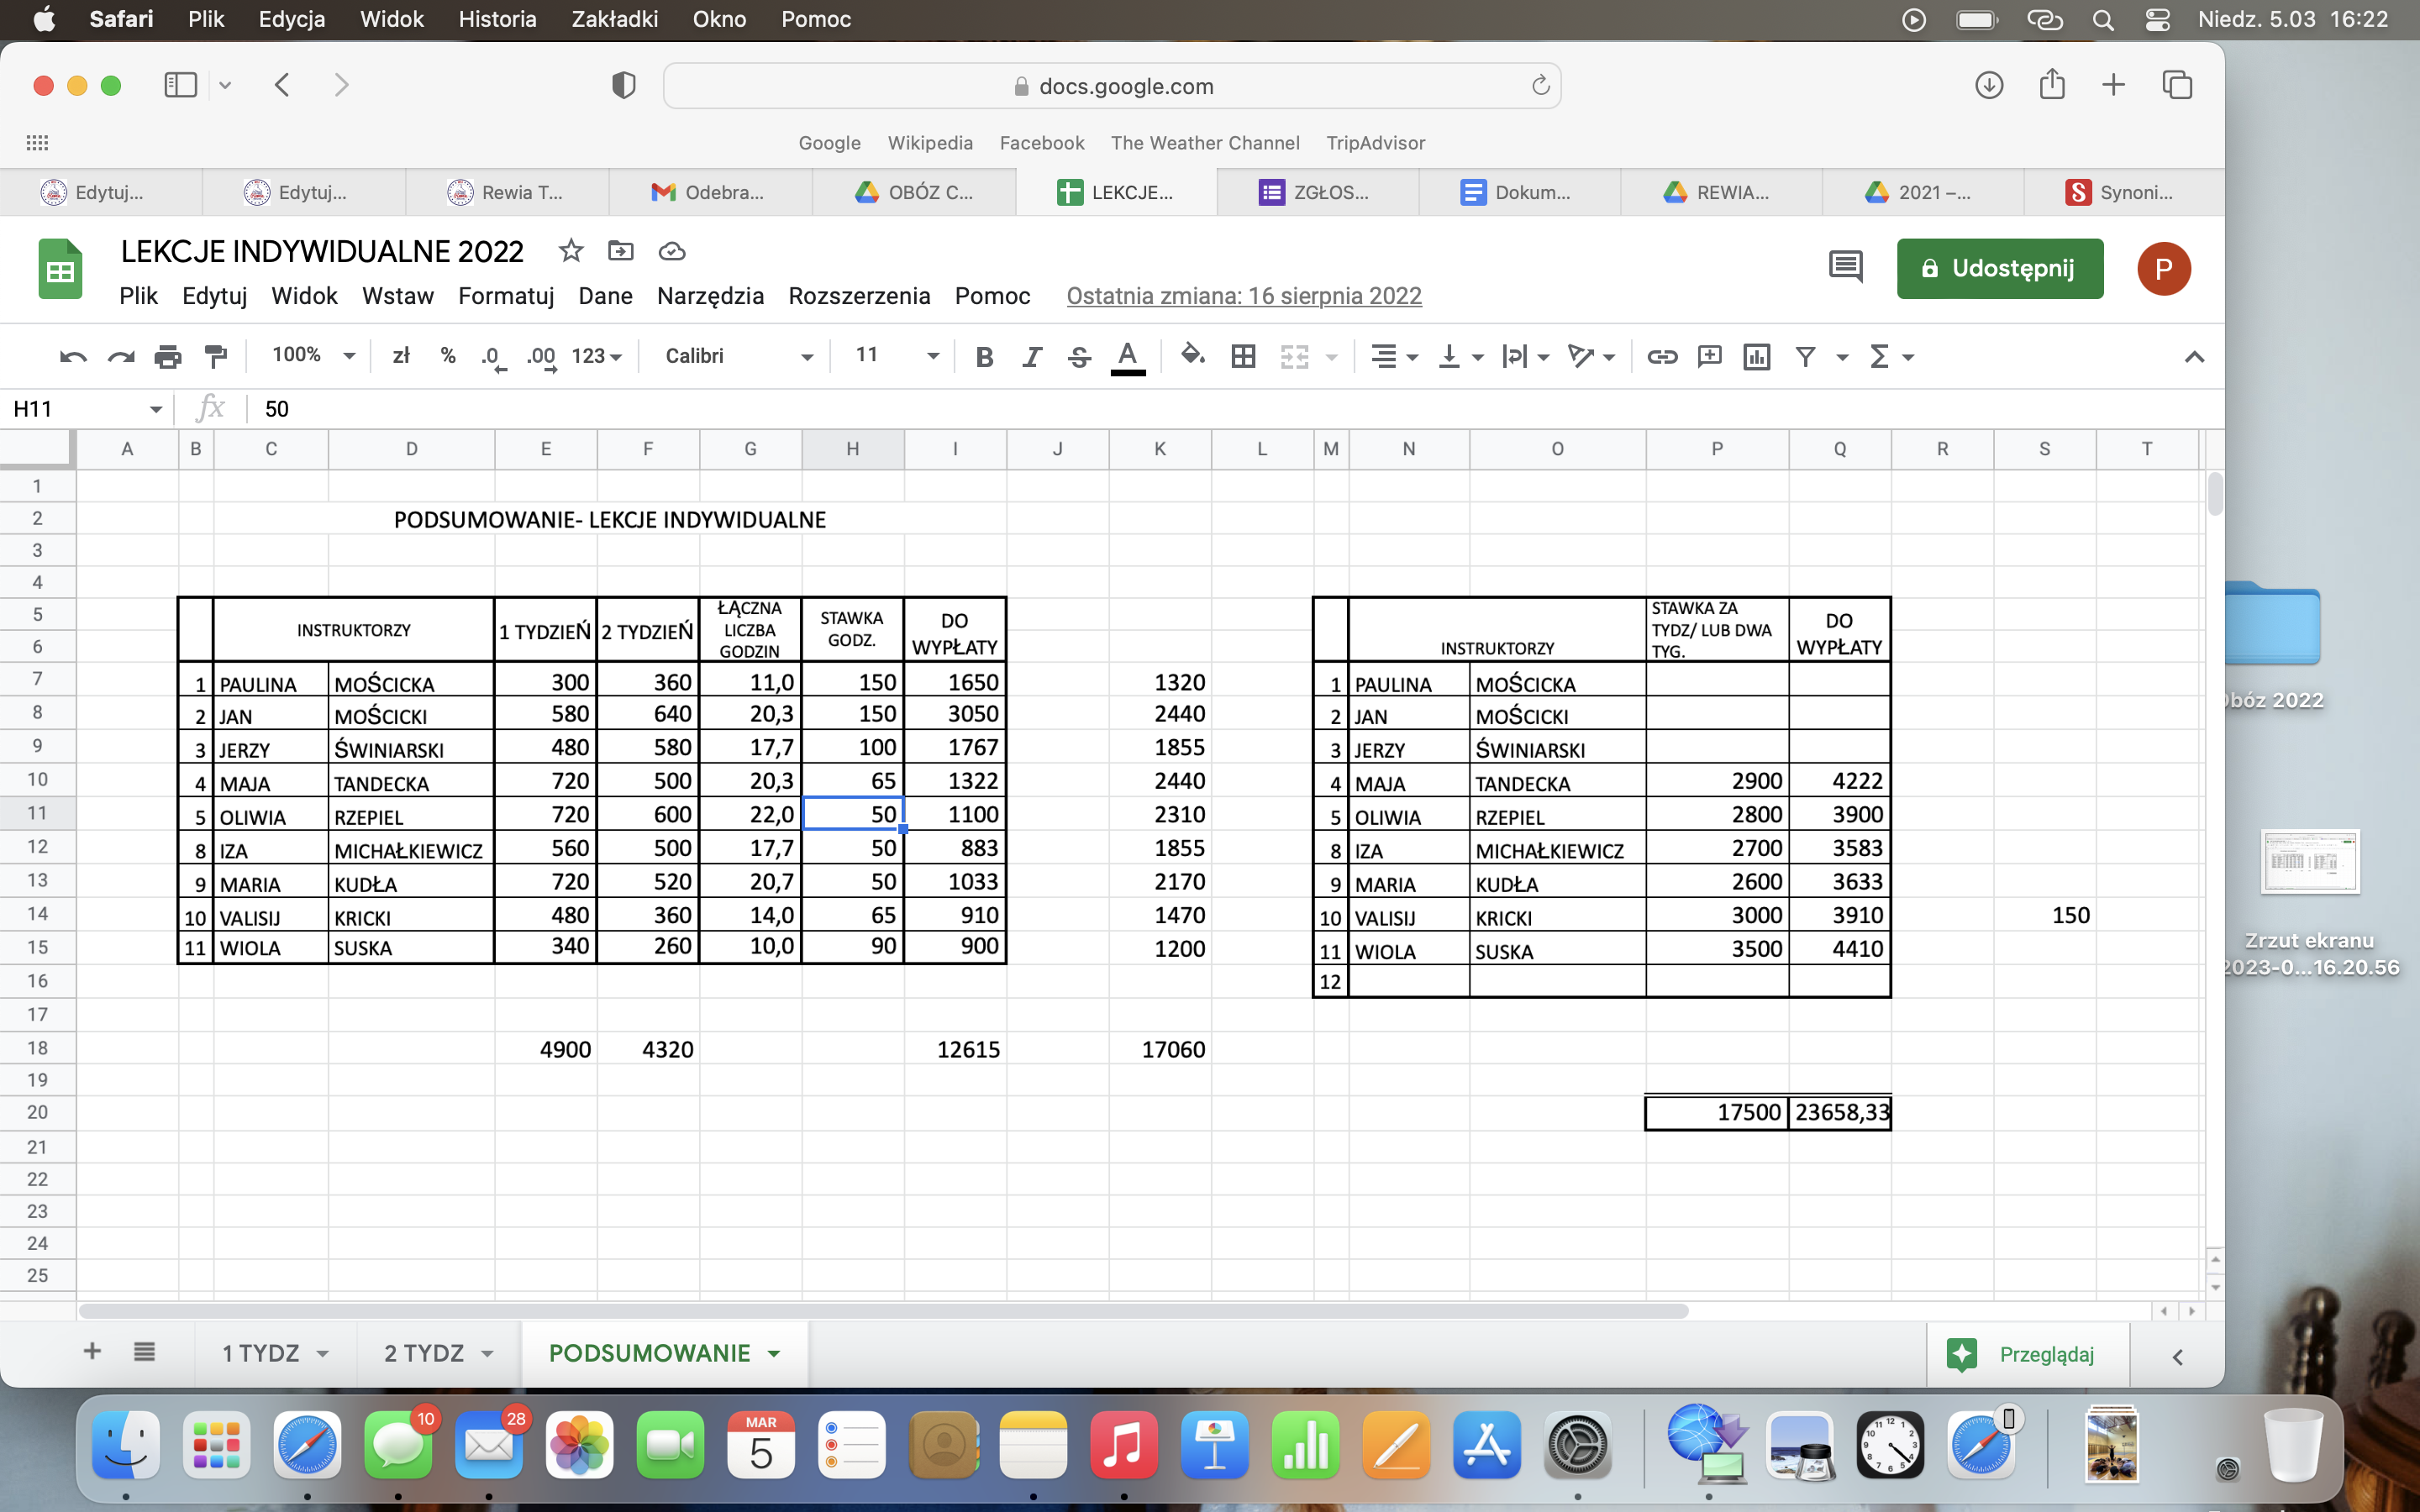This screenshot has width=2420, height=1512.
Task: Open the zoom 100% dropdown
Action: click(313, 355)
